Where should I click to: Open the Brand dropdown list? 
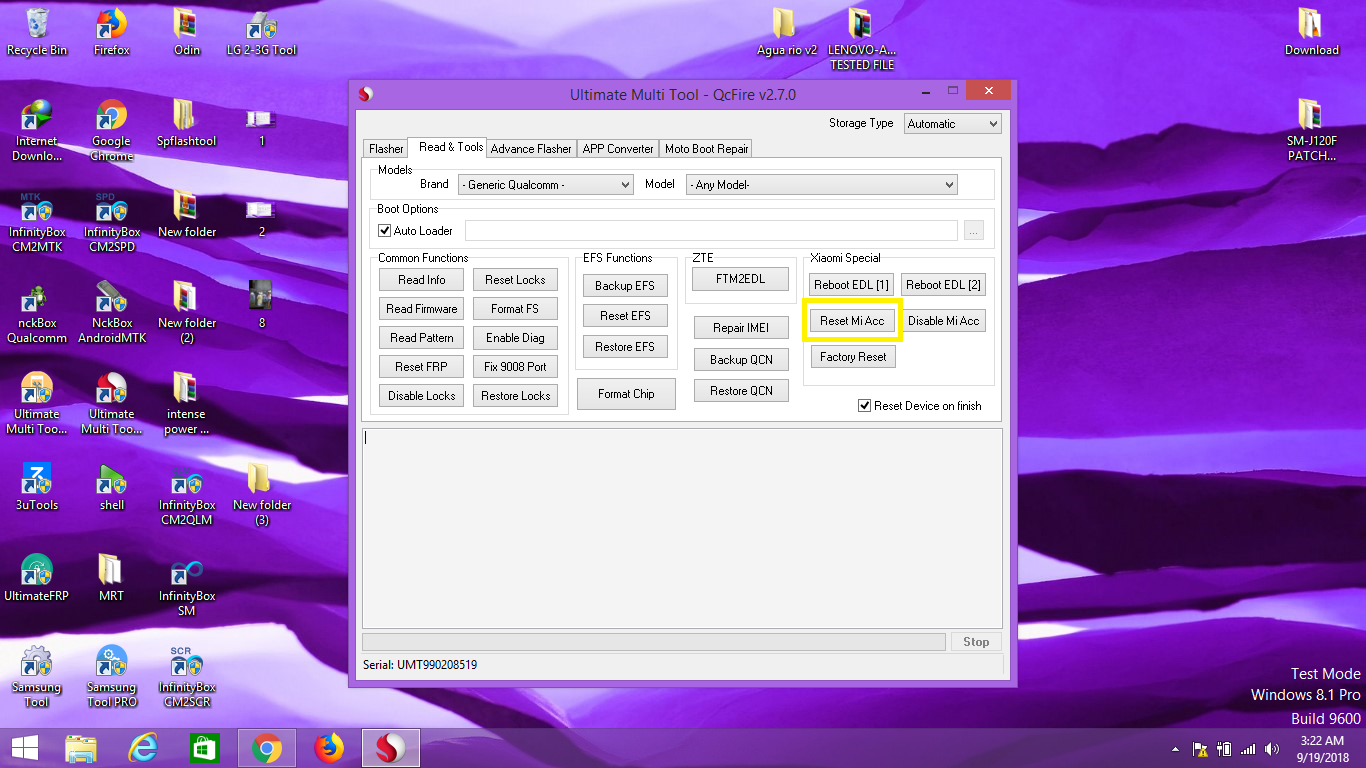click(x=546, y=185)
